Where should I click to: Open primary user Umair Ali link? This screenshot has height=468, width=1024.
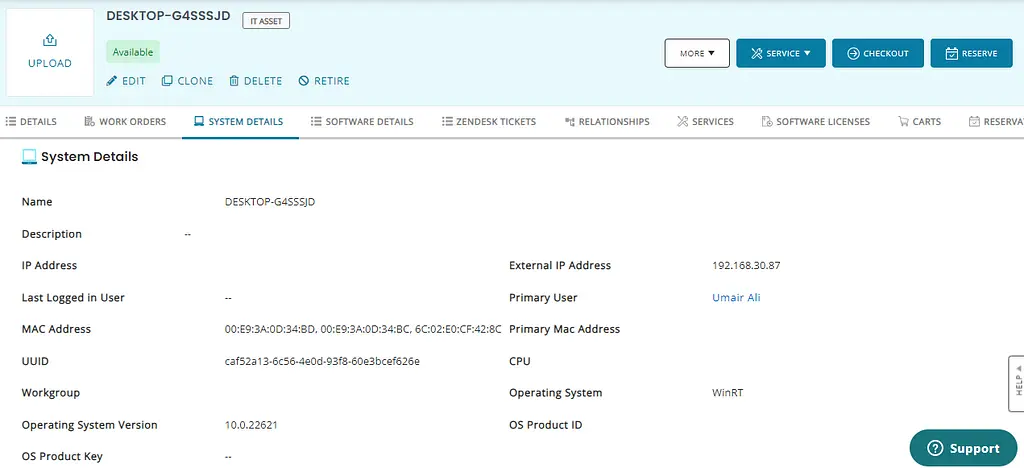736,297
